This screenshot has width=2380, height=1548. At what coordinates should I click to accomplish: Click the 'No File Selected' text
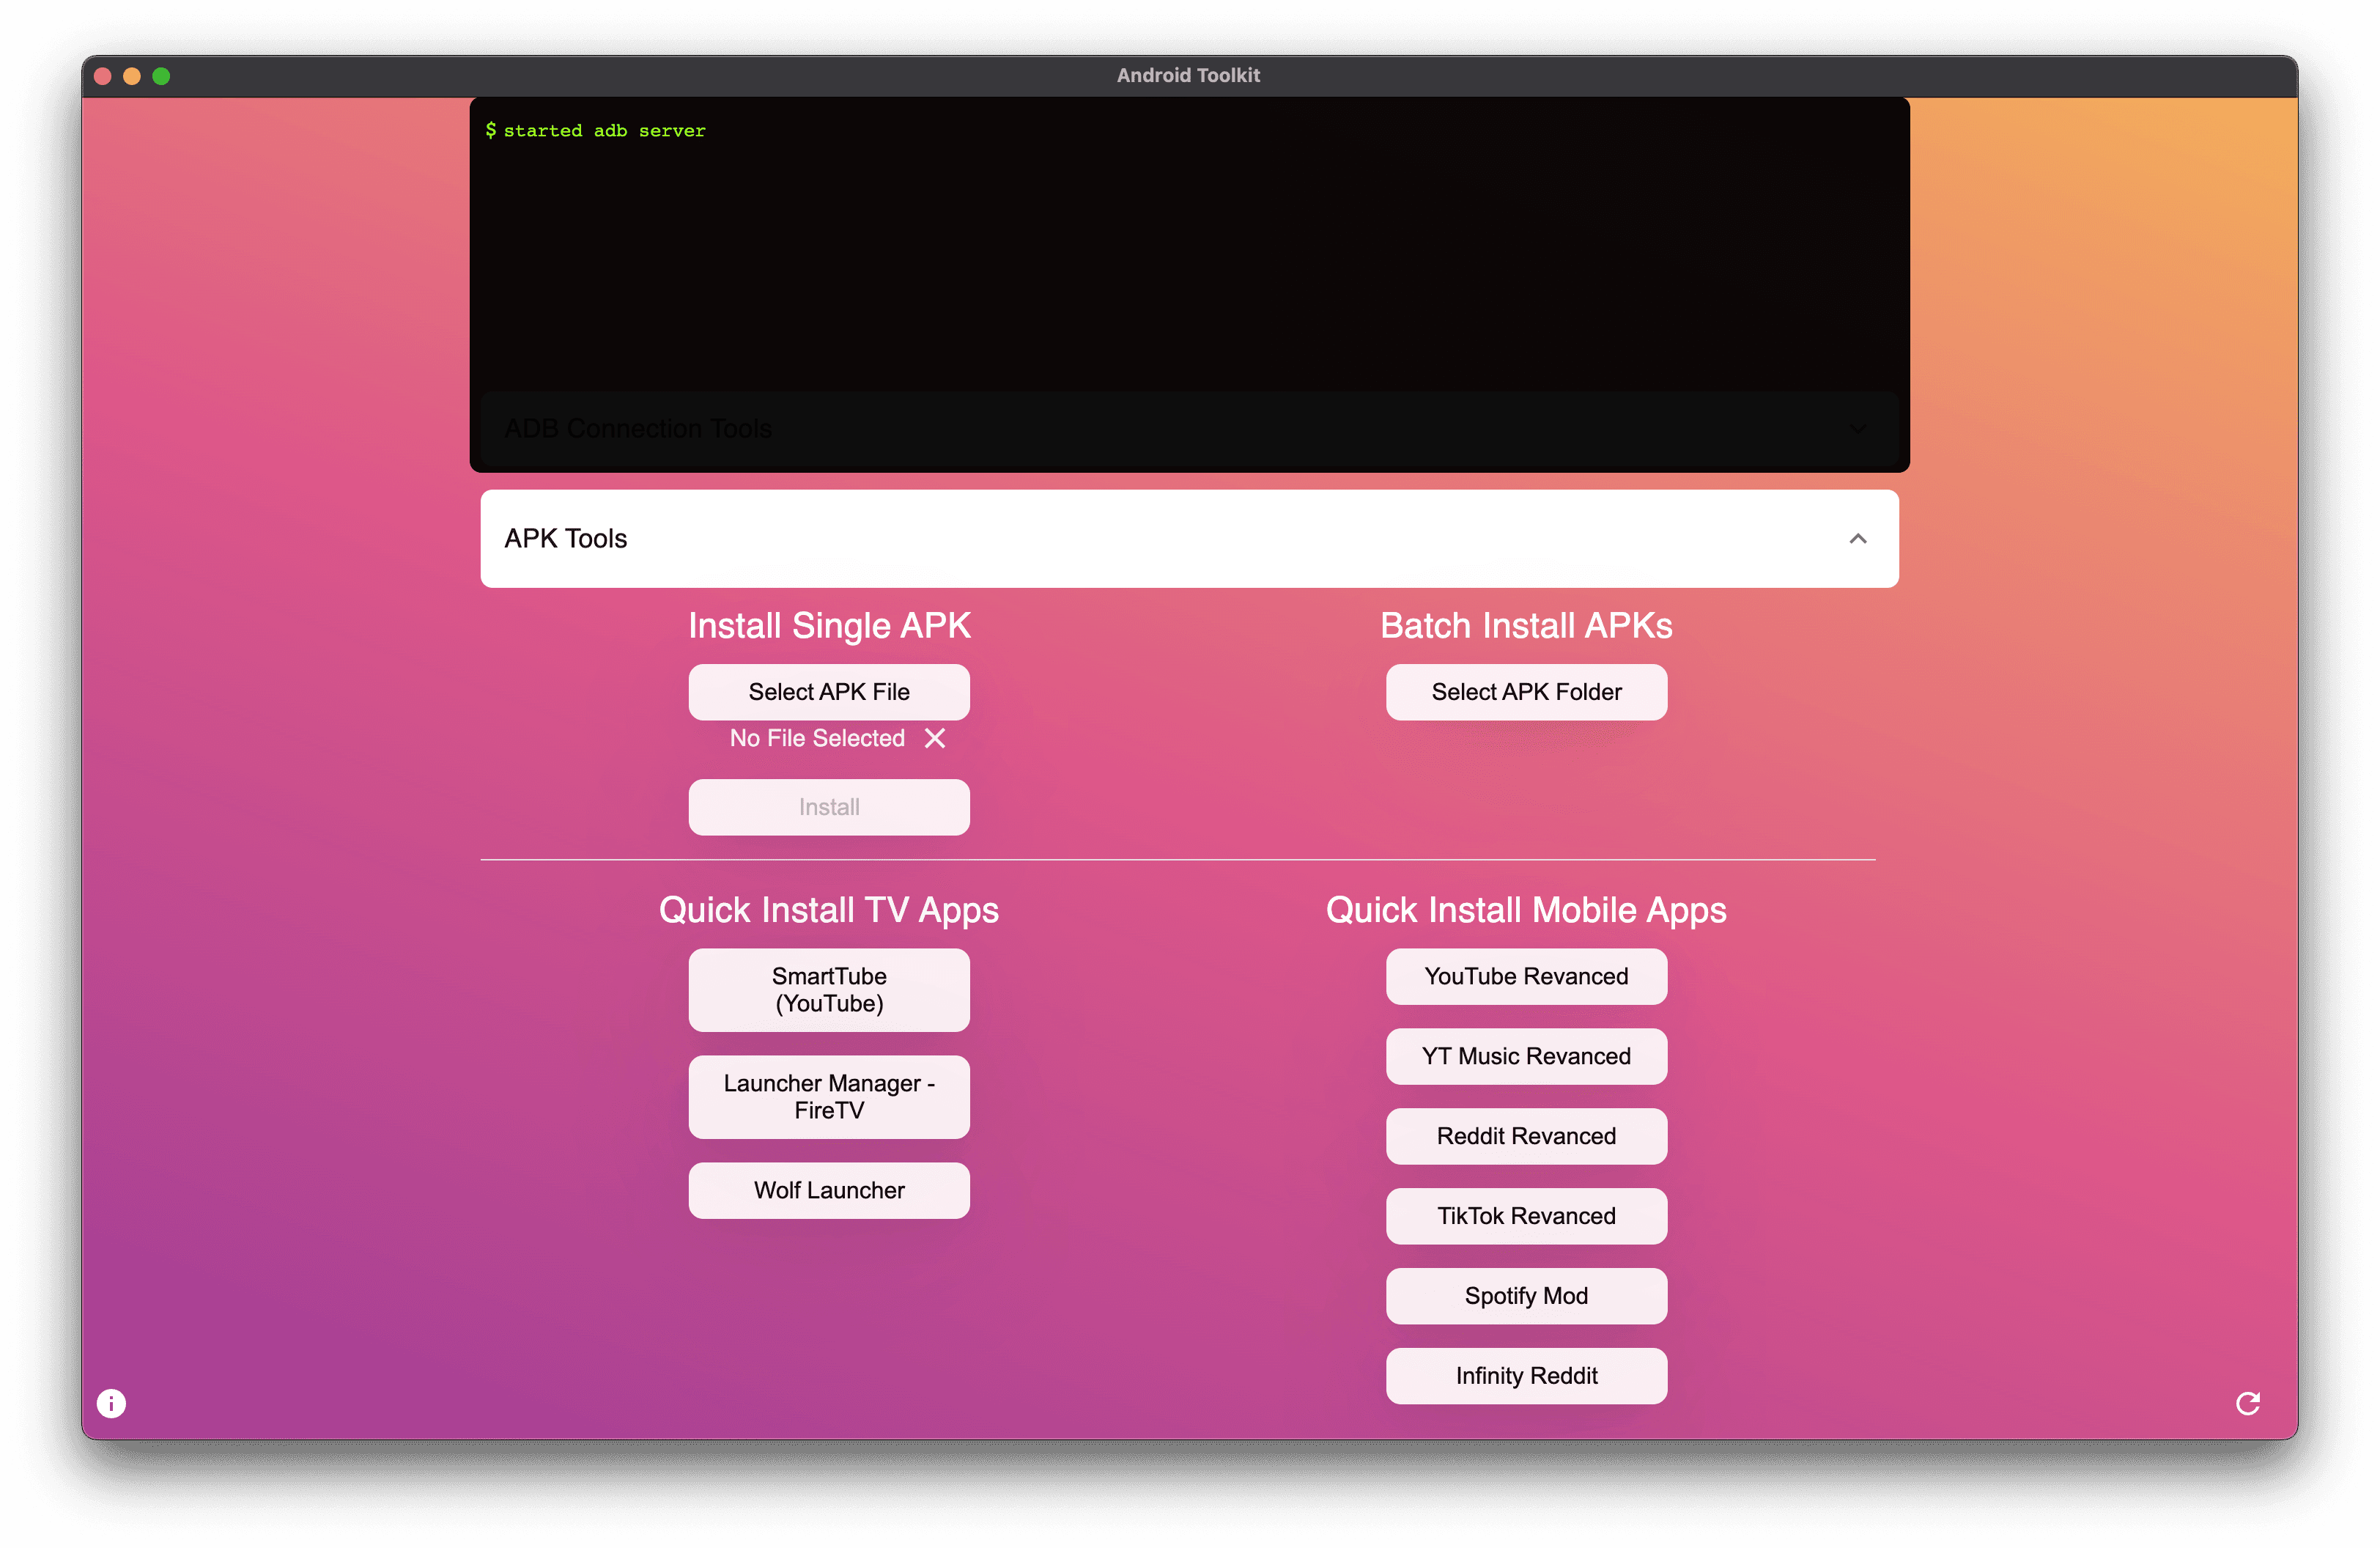point(817,738)
